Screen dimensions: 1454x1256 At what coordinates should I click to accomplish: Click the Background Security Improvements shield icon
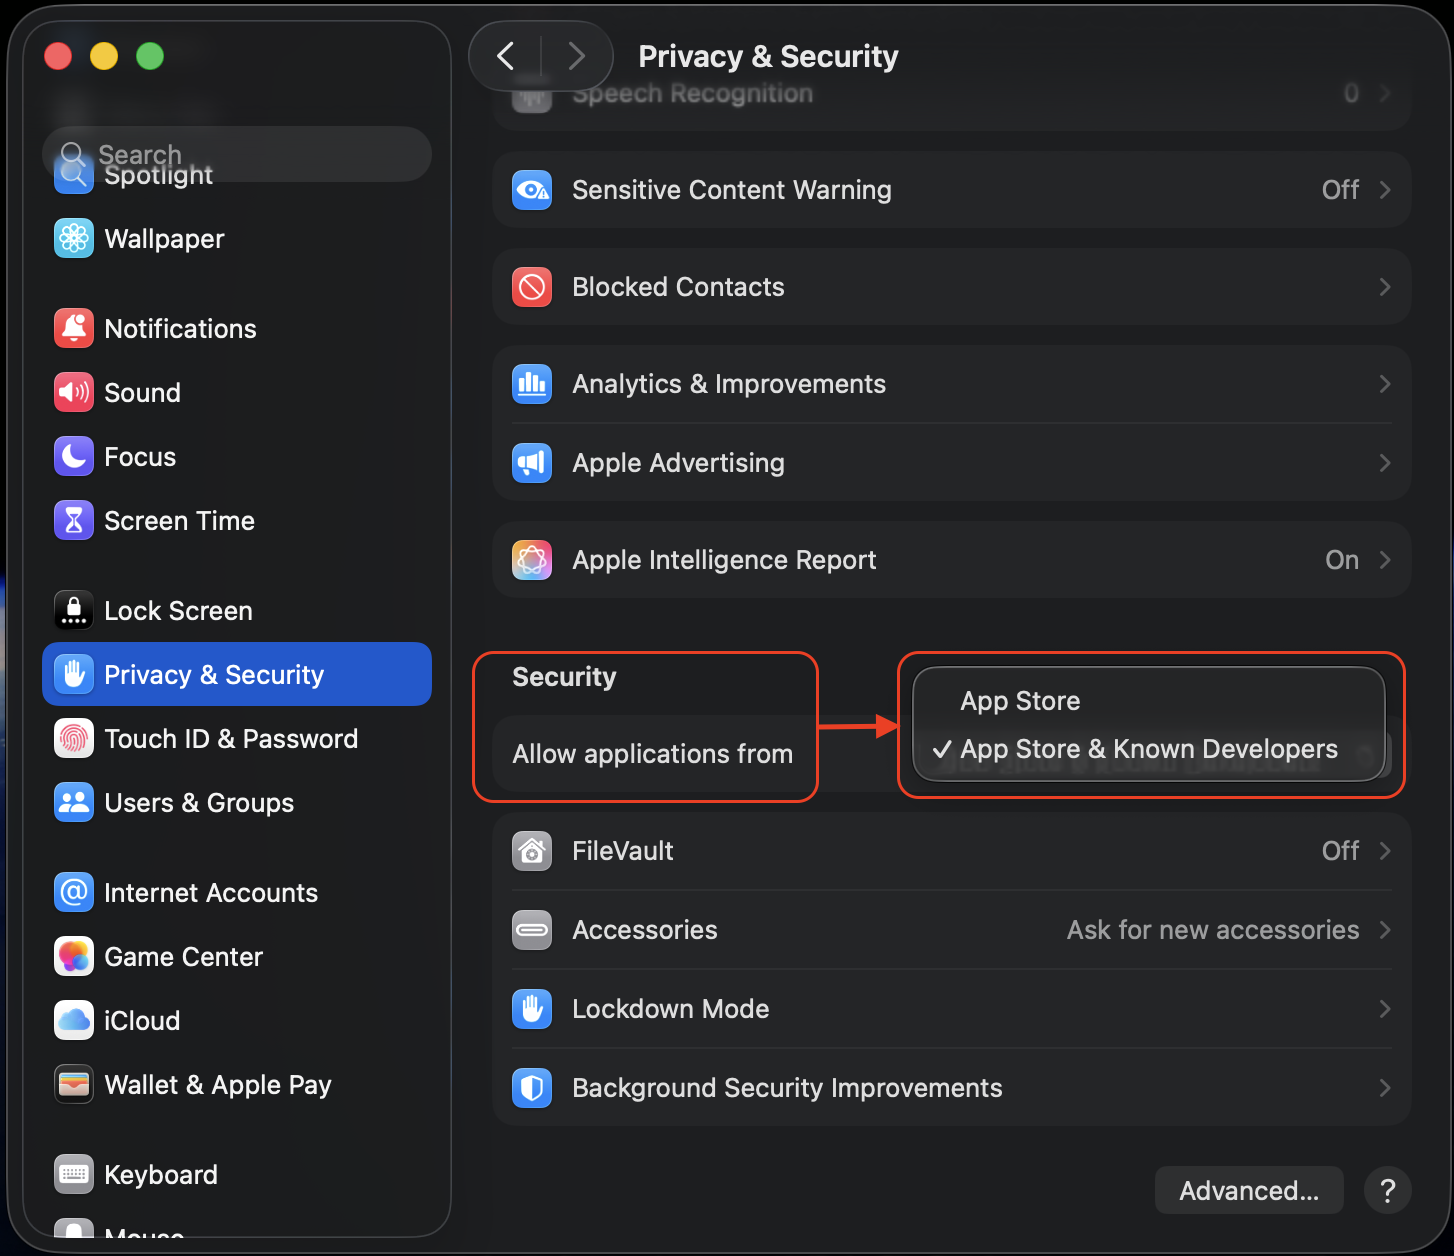[x=532, y=1088]
